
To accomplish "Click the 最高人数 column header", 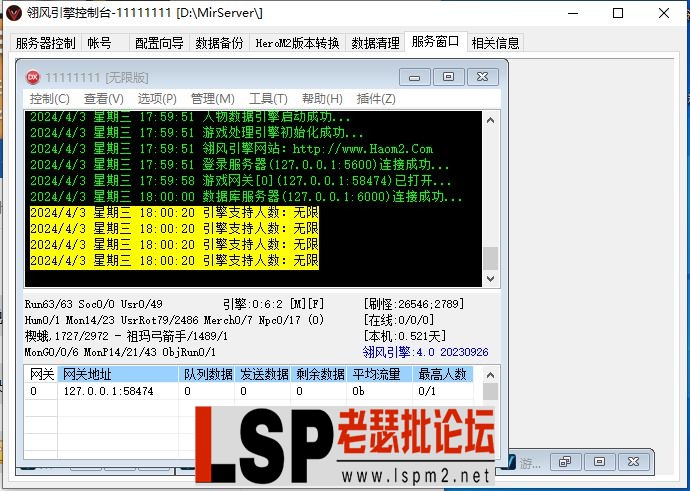I will tap(443, 374).
